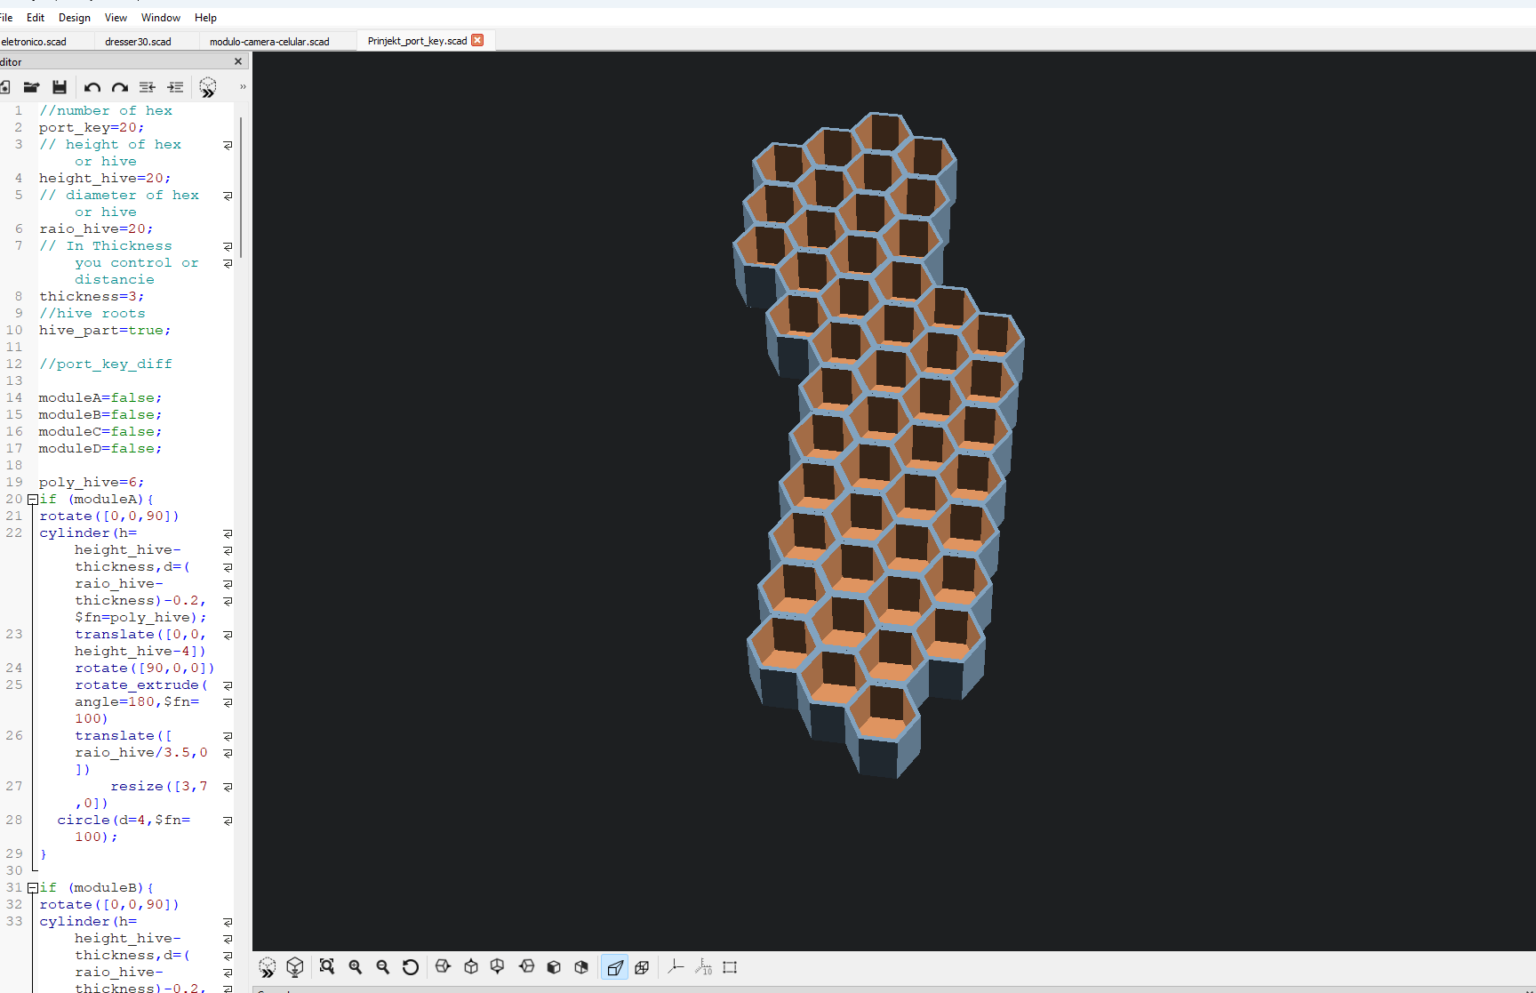This screenshot has height=993, width=1536.
Task: Open the Design menu
Action: click(74, 18)
